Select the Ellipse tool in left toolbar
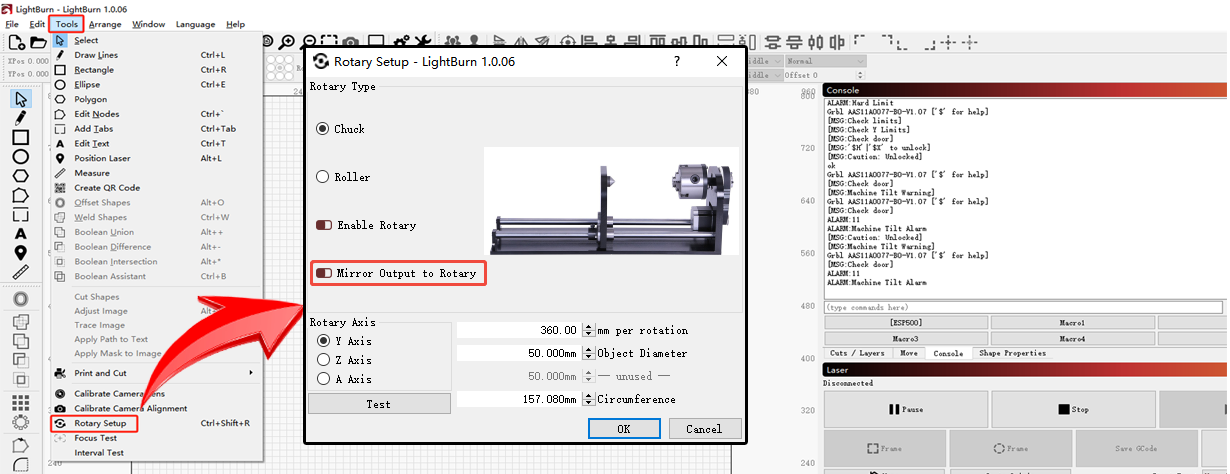Viewport: 1230px width, 474px height. (20, 157)
